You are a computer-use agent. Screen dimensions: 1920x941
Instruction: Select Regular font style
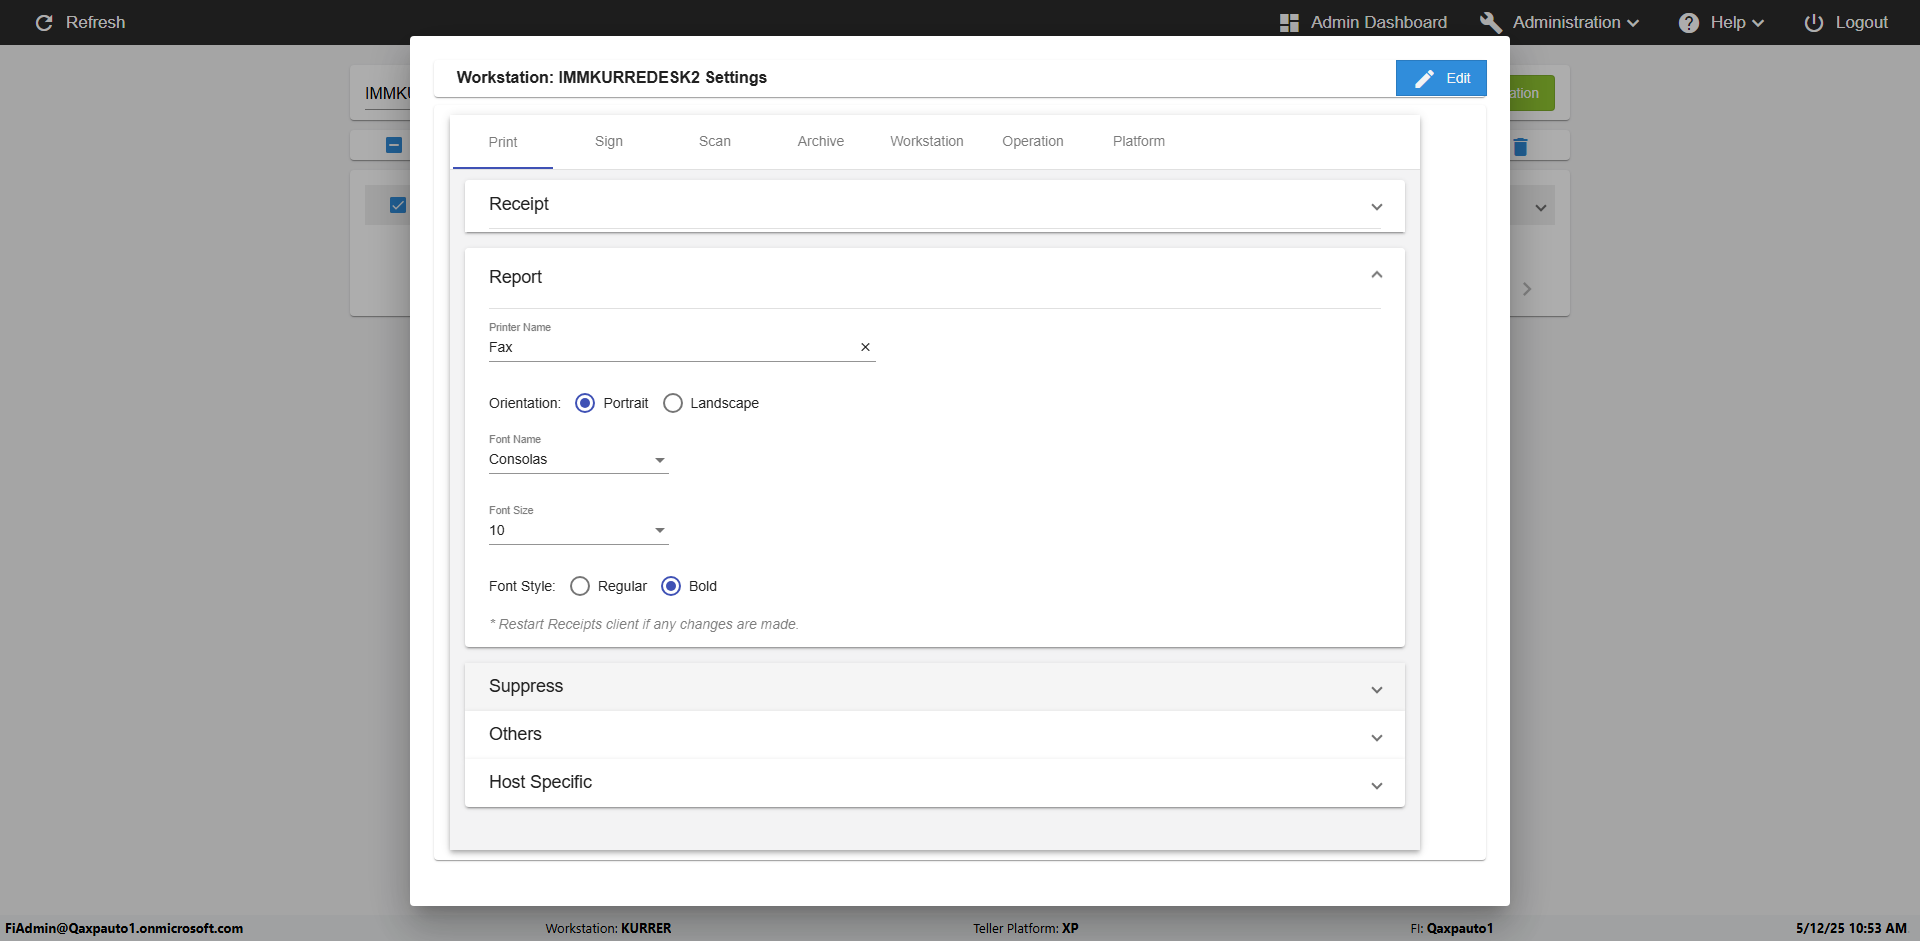click(580, 586)
